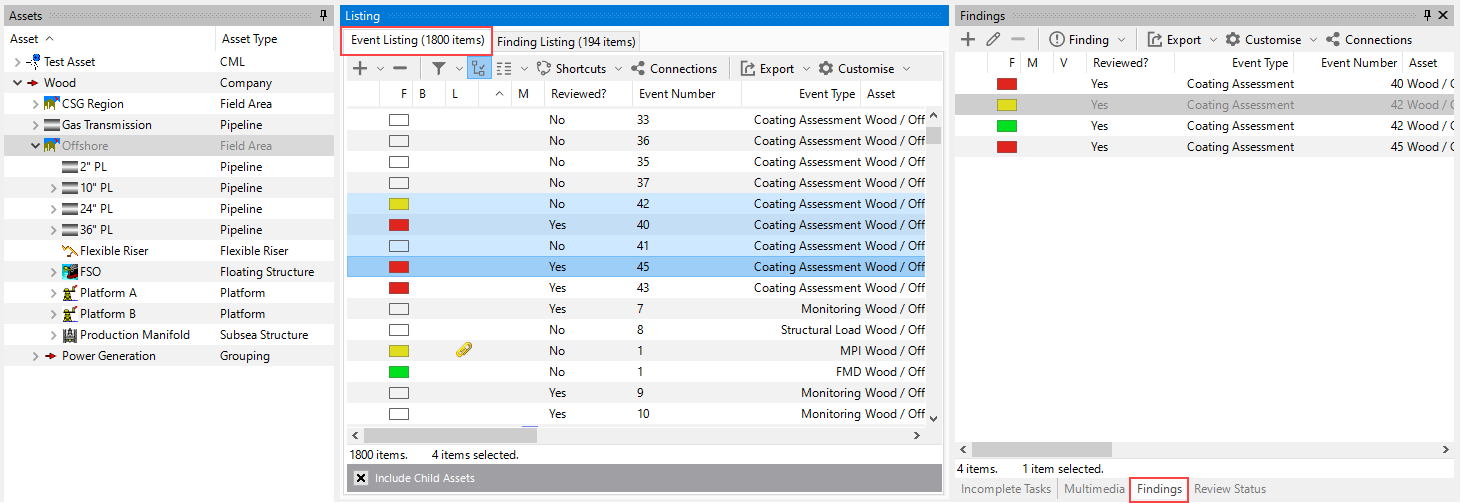Switch to Finding Listing tab

(566, 41)
